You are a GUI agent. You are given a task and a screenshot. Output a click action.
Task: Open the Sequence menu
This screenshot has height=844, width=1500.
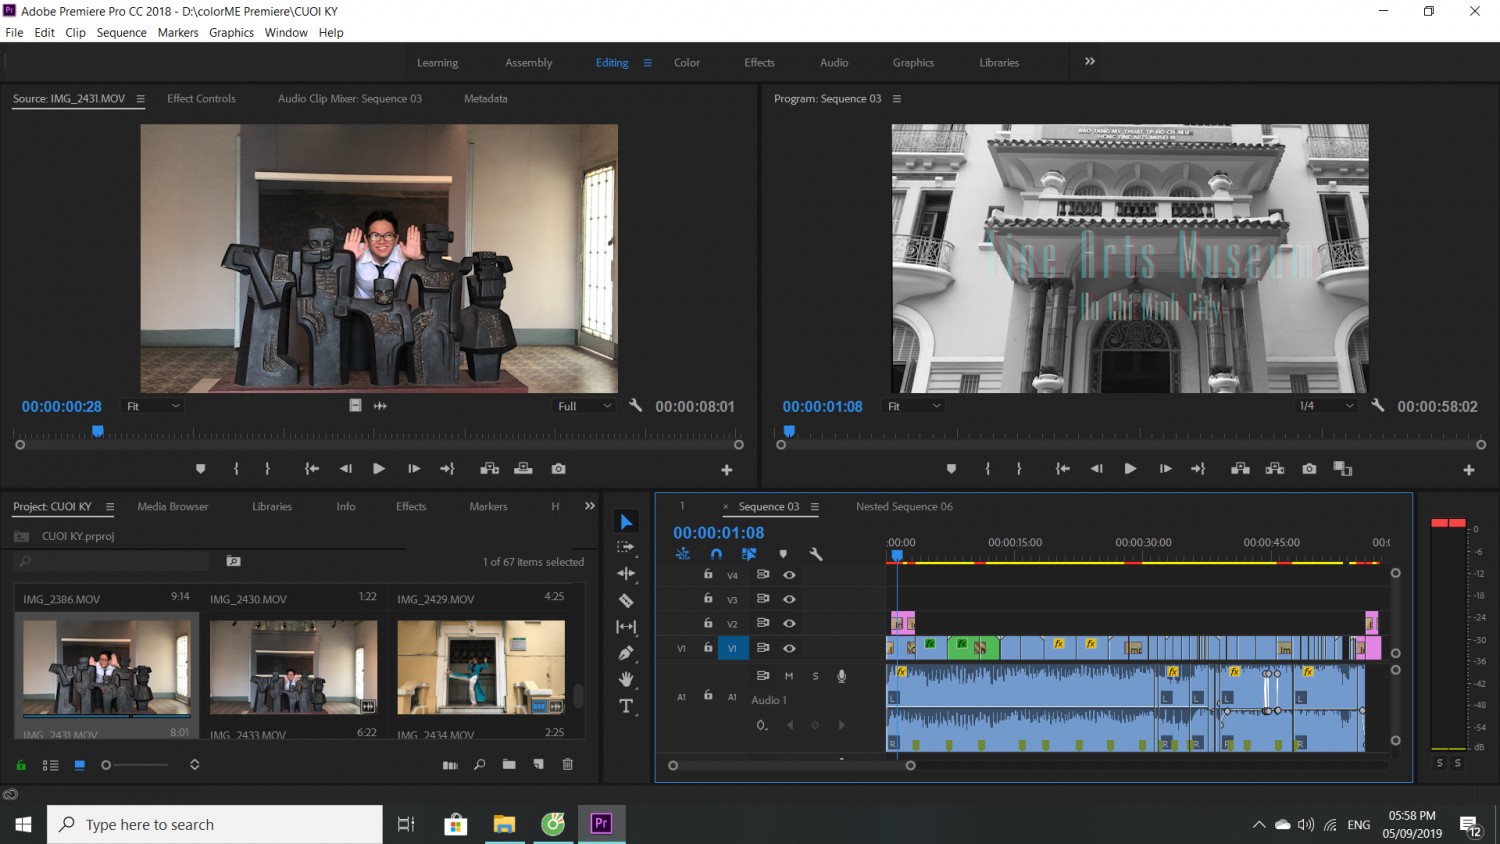tap(121, 32)
